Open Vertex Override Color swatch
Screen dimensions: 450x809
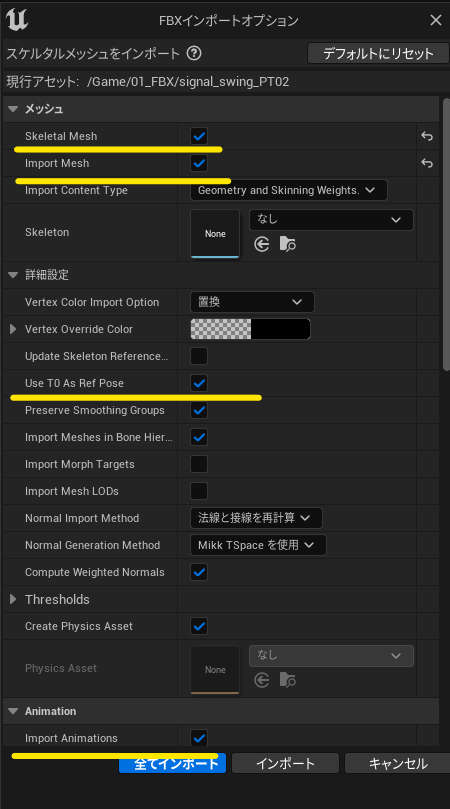tap(250, 329)
